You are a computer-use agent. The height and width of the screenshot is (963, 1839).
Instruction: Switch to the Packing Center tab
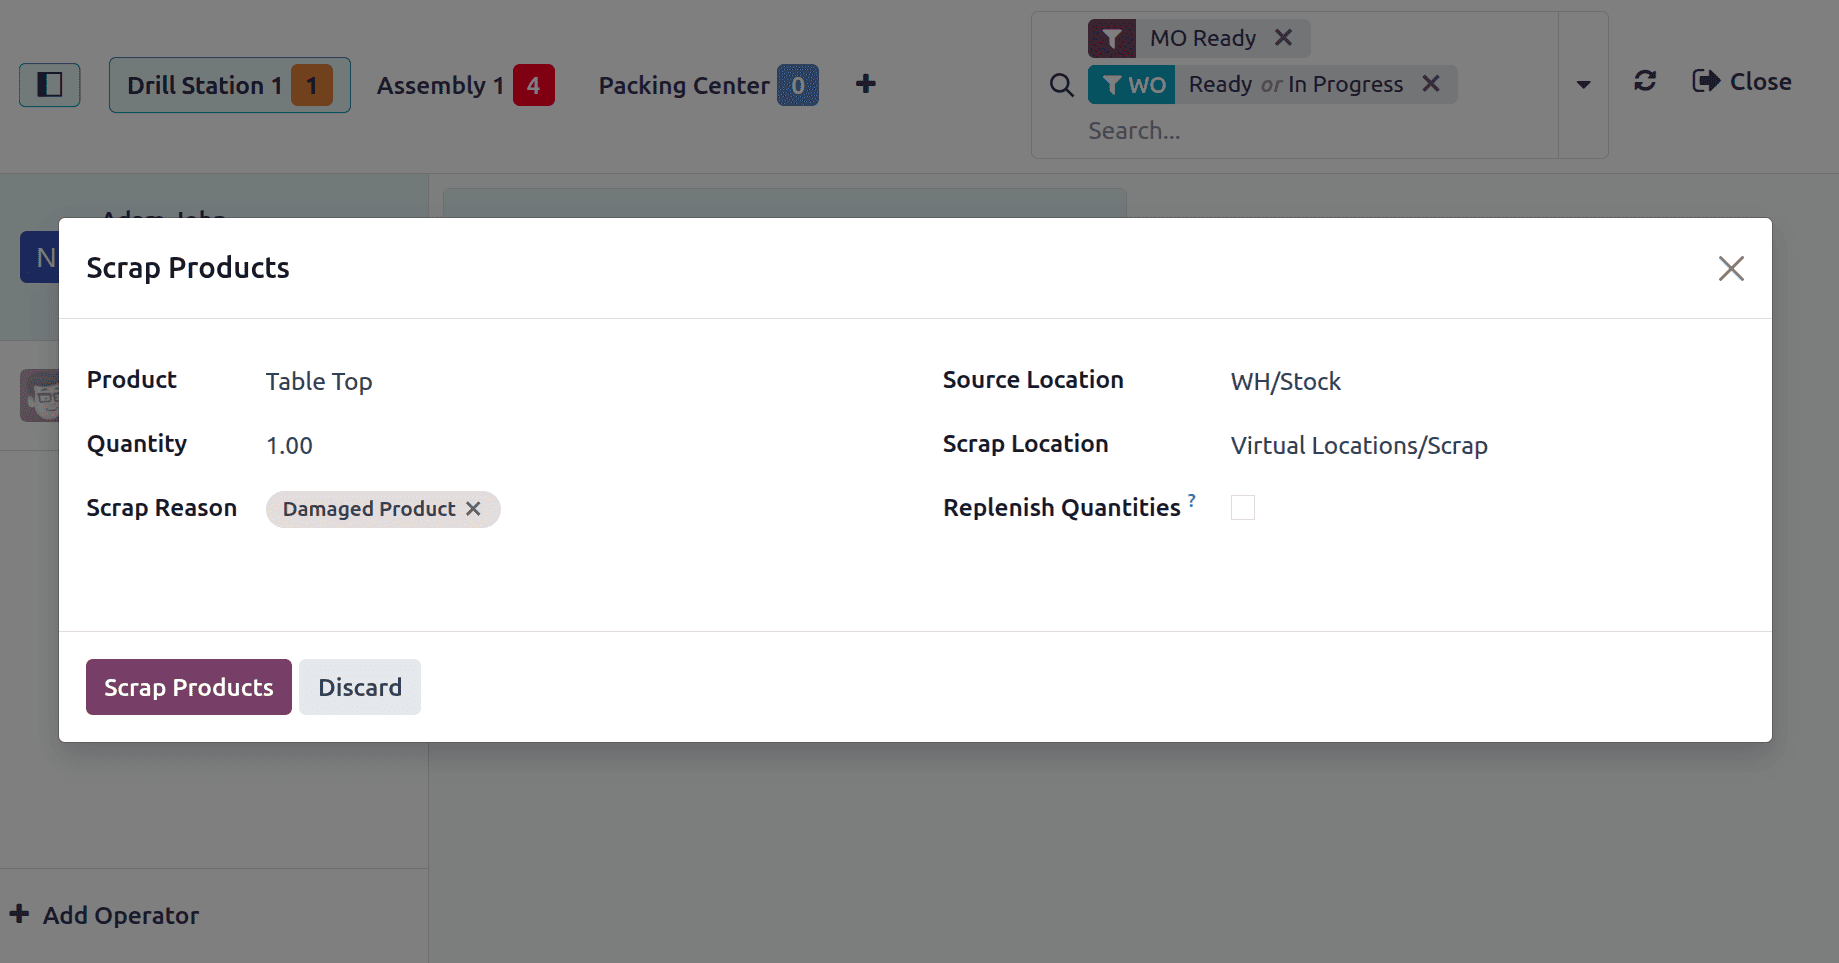click(708, 85)
